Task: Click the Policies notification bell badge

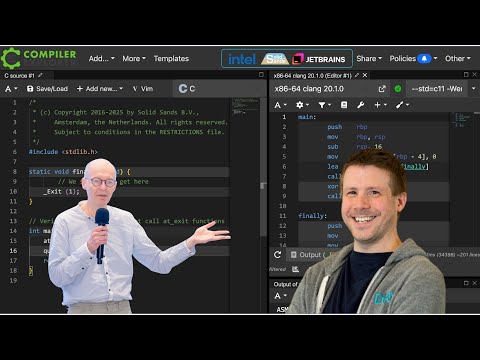Action: [424, 59]
